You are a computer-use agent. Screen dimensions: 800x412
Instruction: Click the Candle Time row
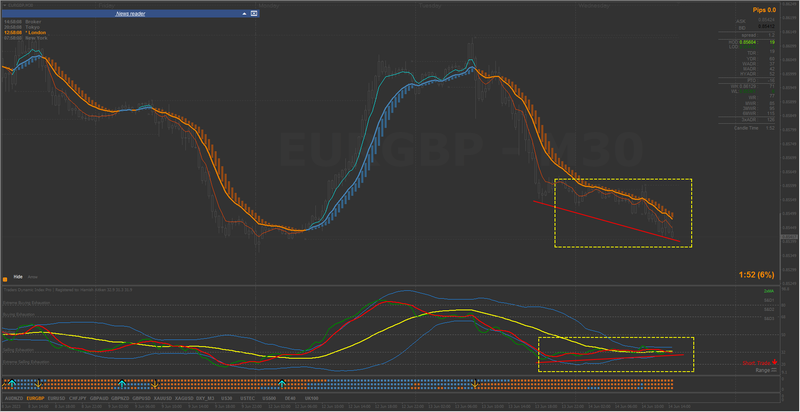click(x=755, y=127)
